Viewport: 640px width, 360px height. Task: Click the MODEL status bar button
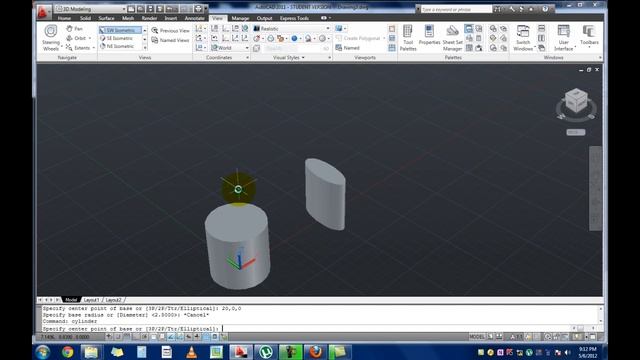pos(476,337)
